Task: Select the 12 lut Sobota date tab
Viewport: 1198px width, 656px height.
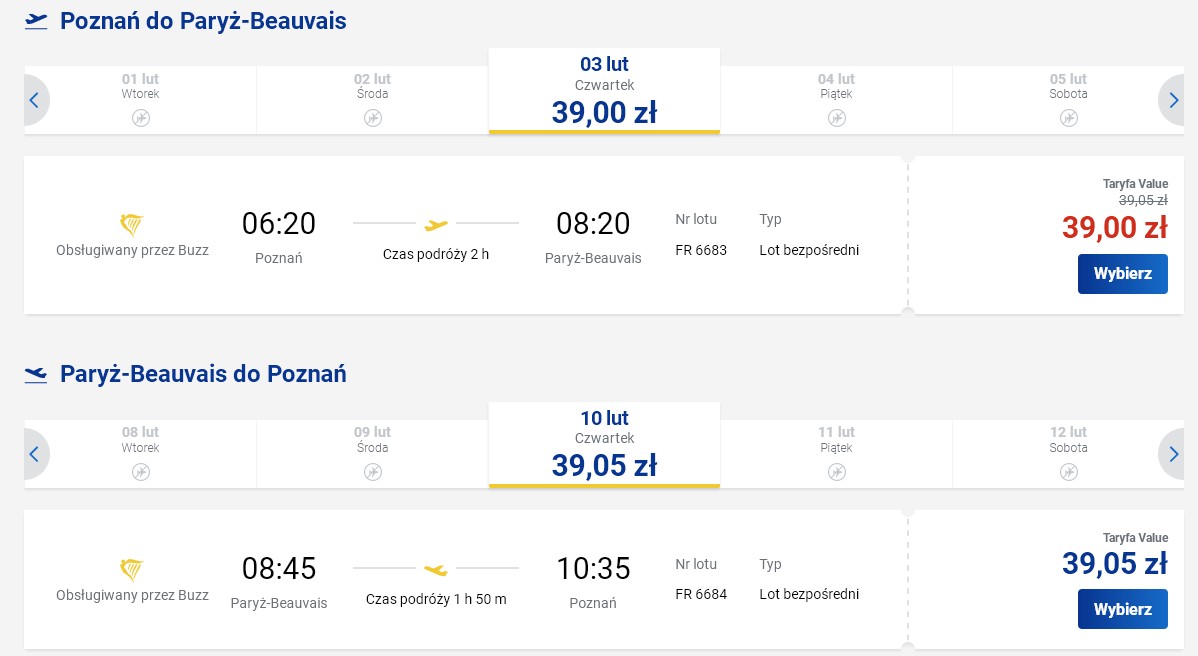Action: coord(1068,454)
